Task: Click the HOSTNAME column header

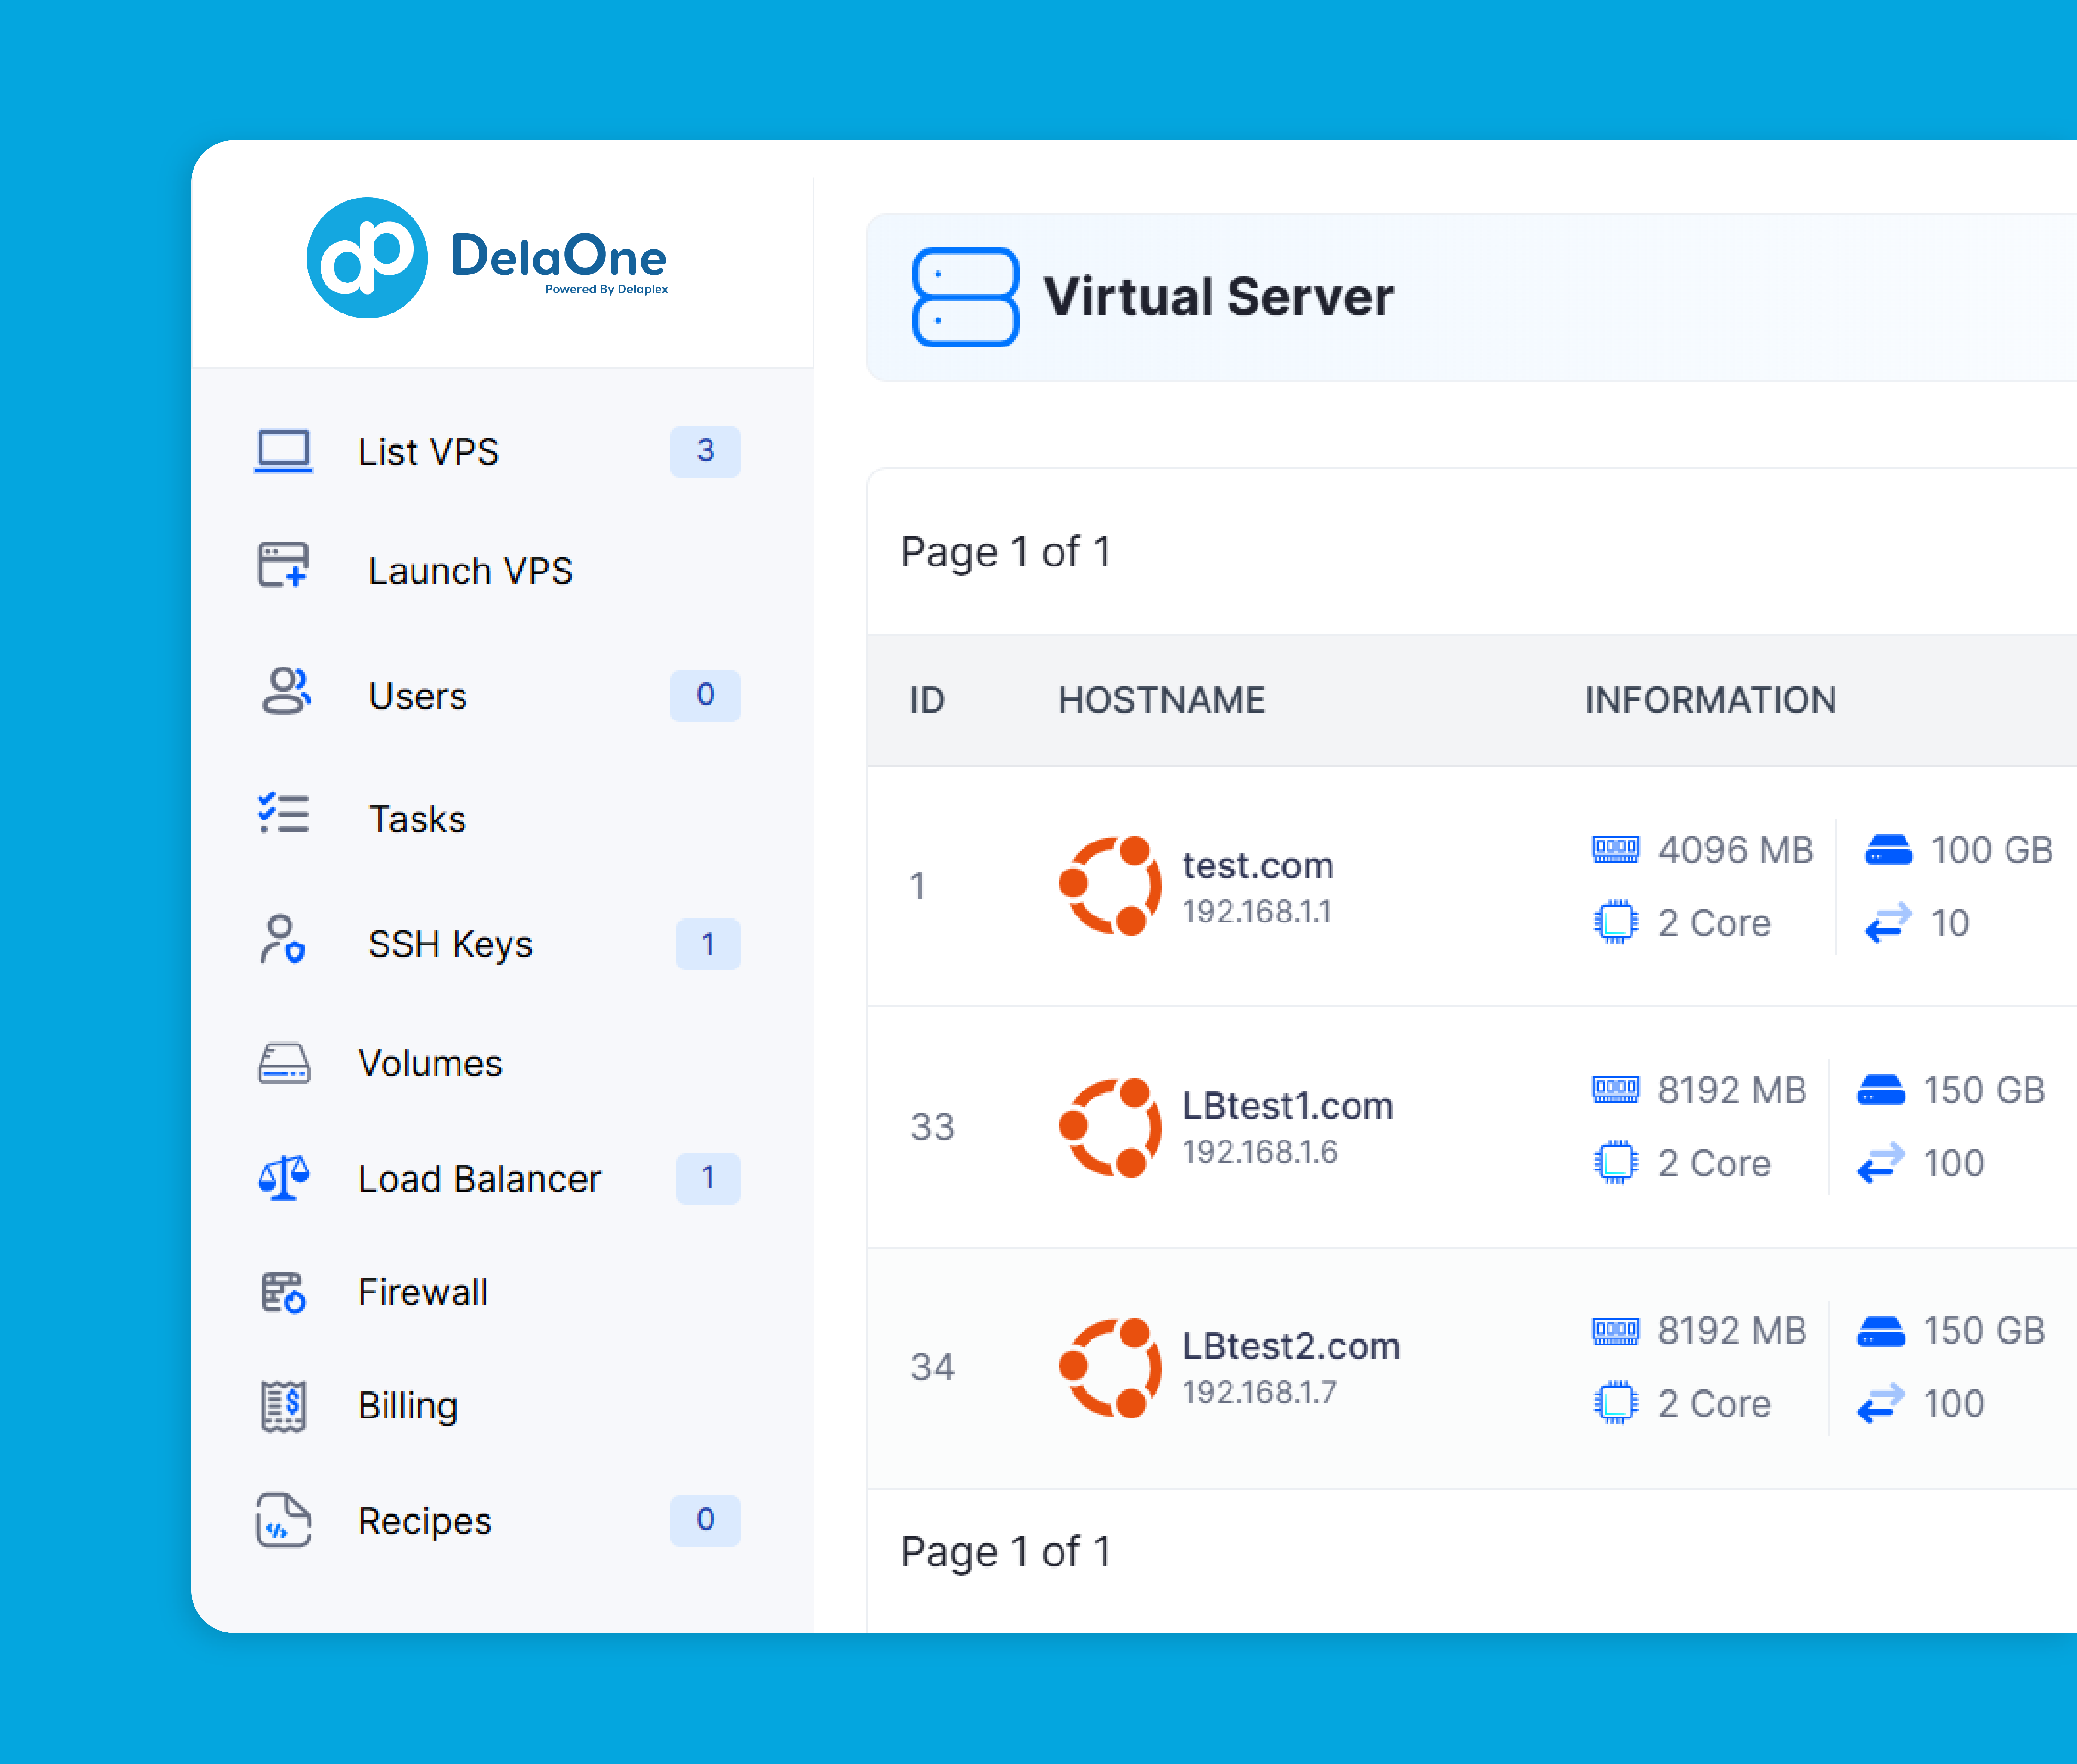Action: (1162, 700)
